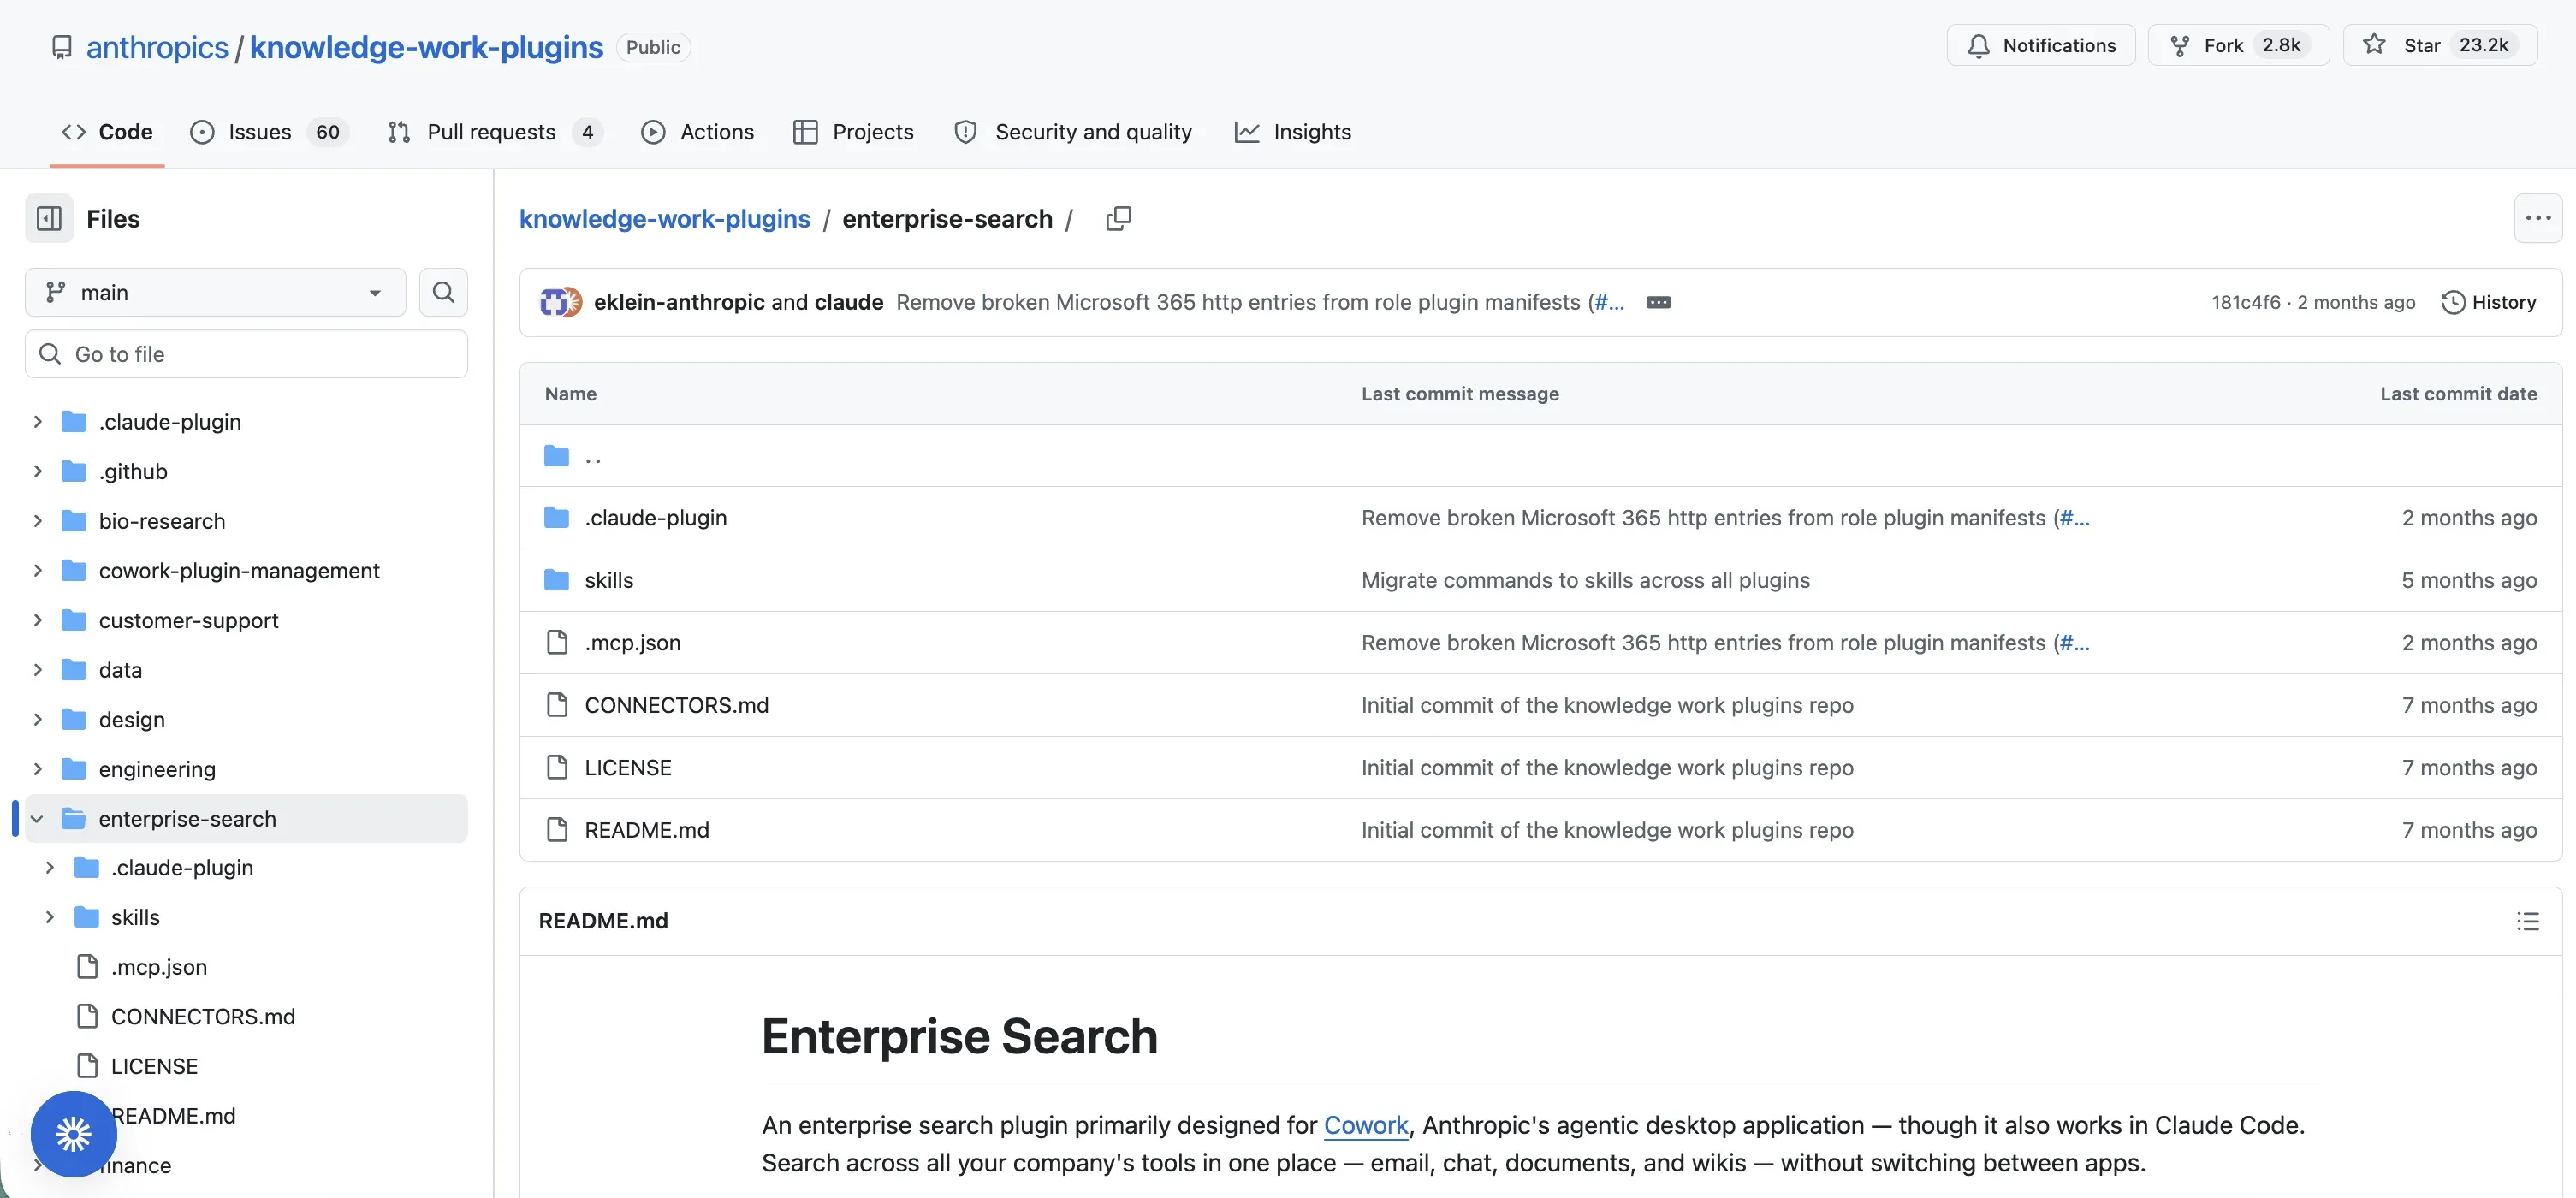Open the Pull requests tab
The height and width of the screenshot is (1198, 2576).
(x=495, y=132)
